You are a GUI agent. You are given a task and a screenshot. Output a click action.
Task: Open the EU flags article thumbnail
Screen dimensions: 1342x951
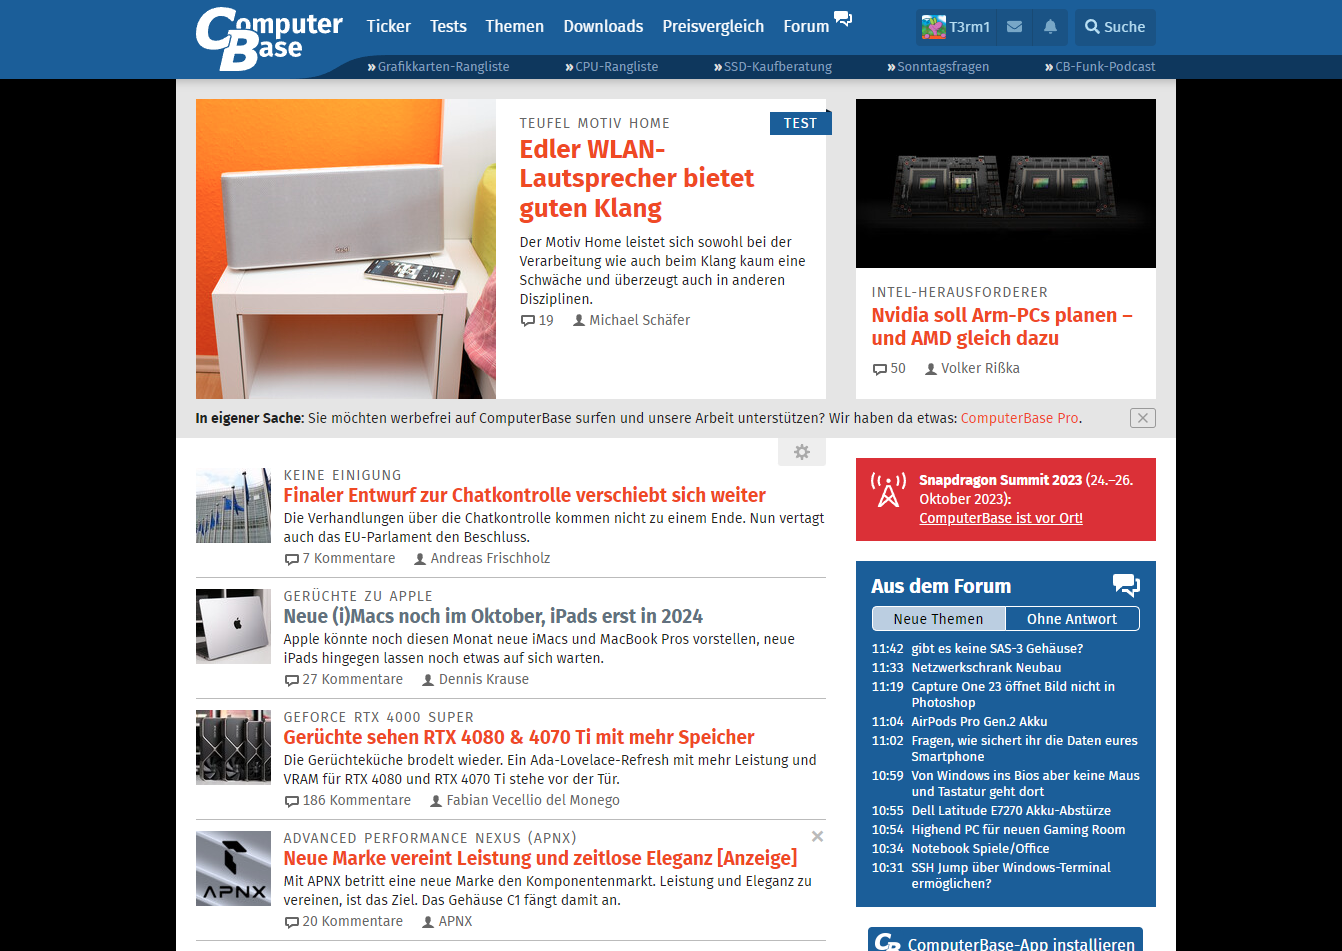[x=233, y=505]
